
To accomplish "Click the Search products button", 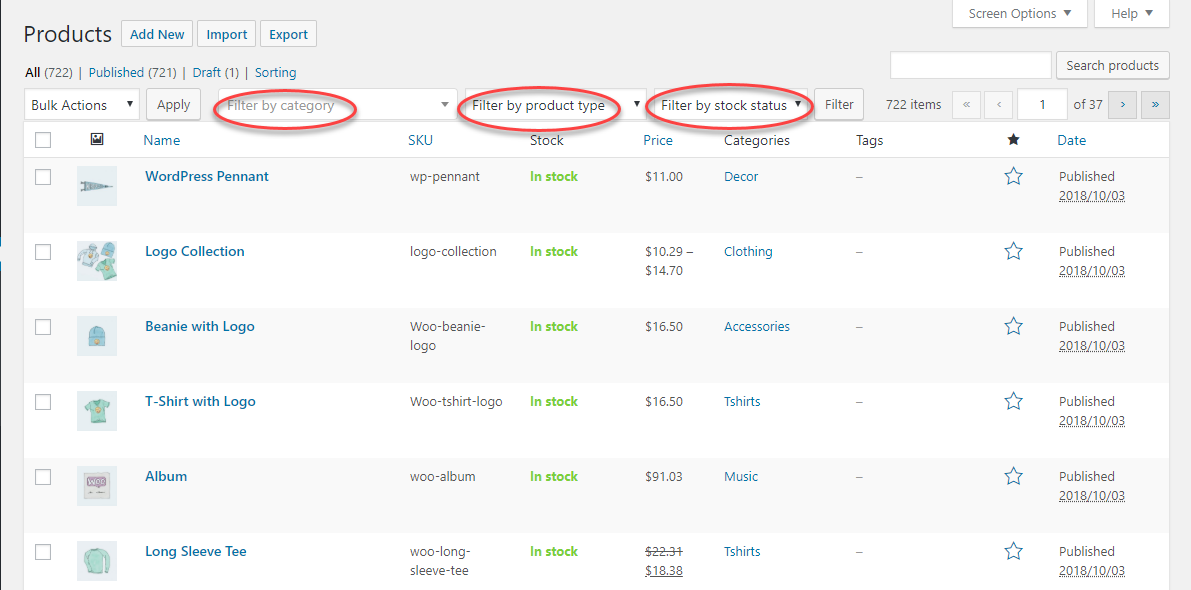I will tap(1113, 65).
